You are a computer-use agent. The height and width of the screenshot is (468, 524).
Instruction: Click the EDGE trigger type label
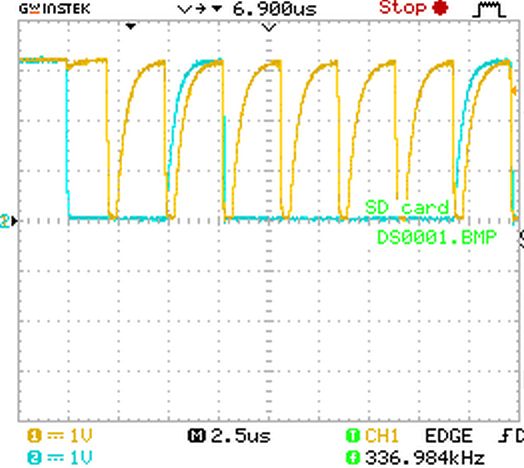tap(449, 436)
